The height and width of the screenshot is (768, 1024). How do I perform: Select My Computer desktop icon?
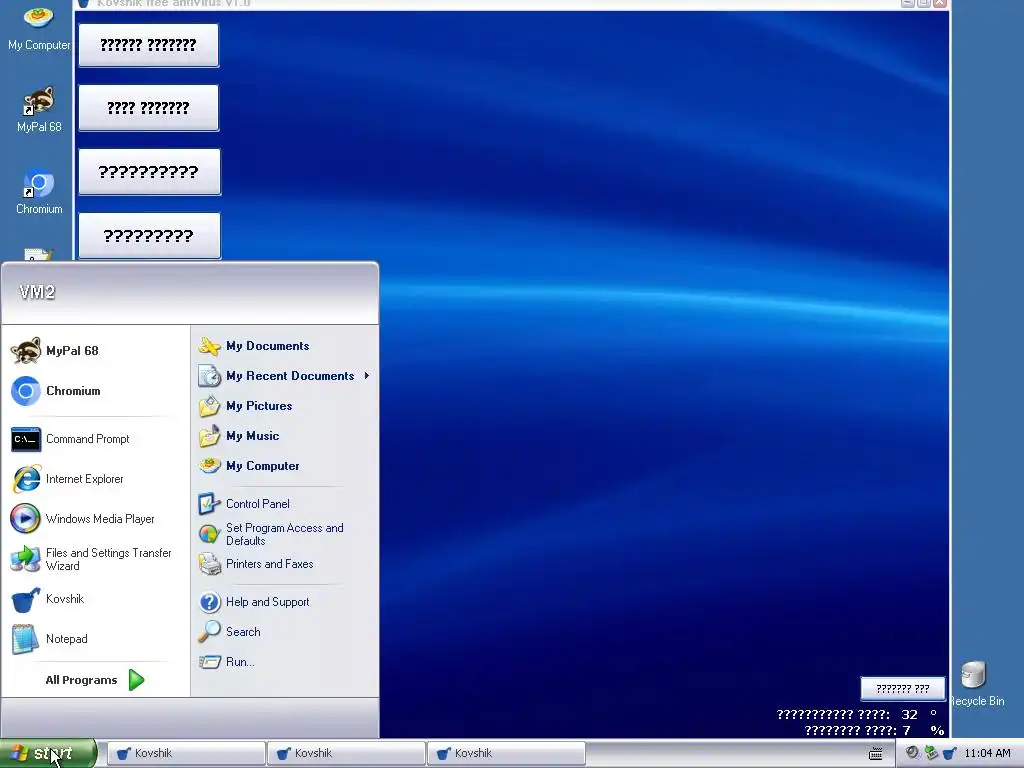pyautogui.click(x=39, y=27)
